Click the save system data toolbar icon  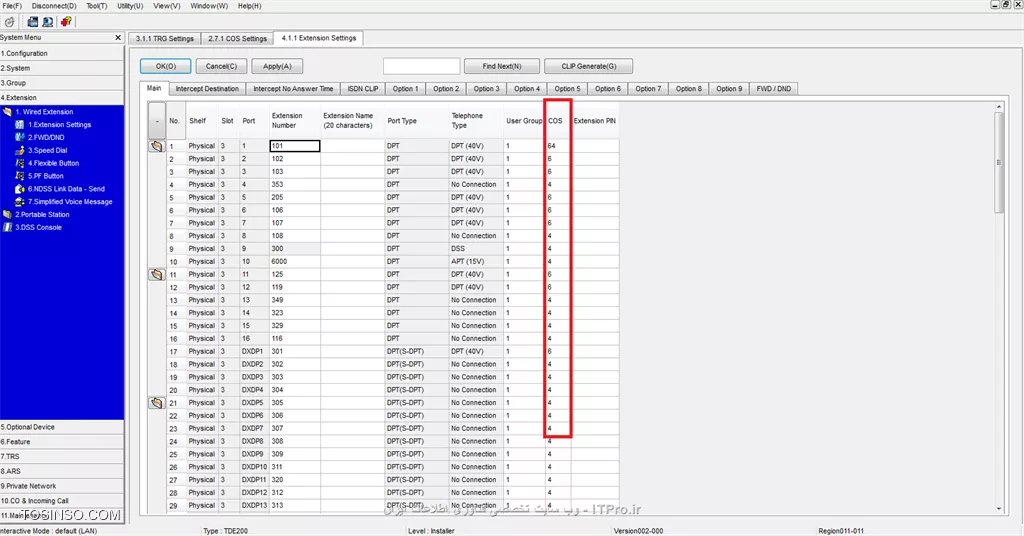pyautogui.click(x=32, y=22)
